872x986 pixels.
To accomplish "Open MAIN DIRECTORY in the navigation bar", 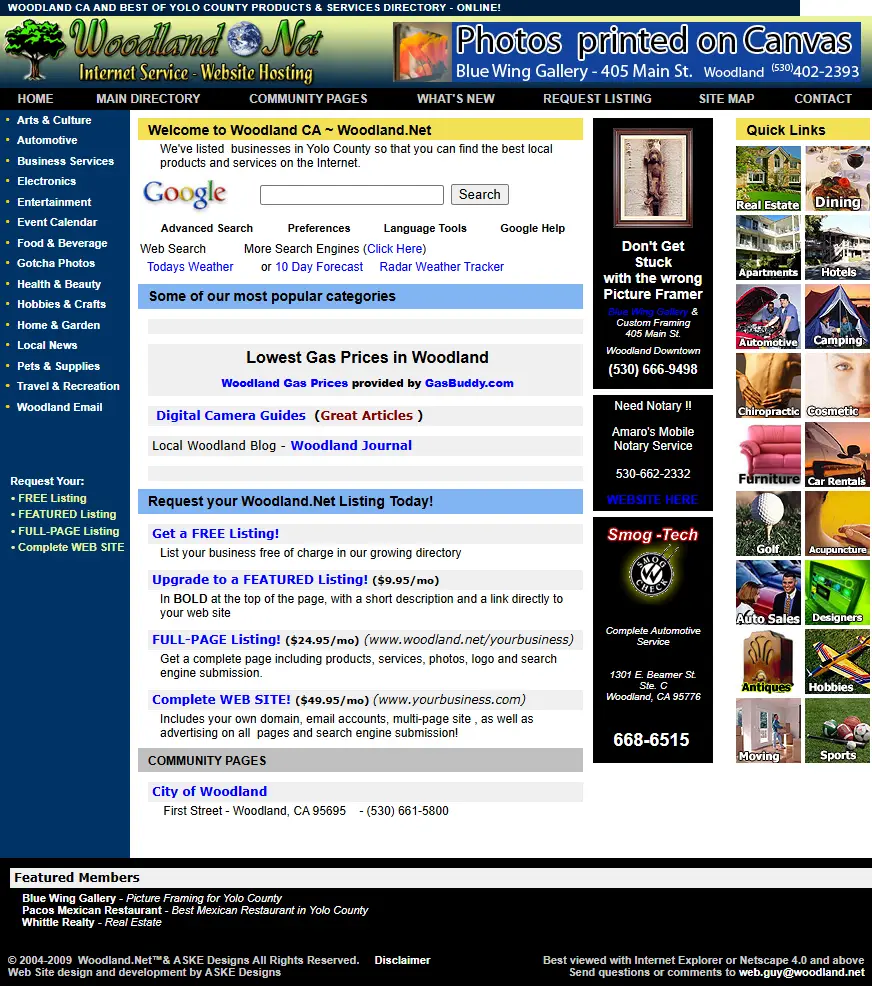I will 148,99.
